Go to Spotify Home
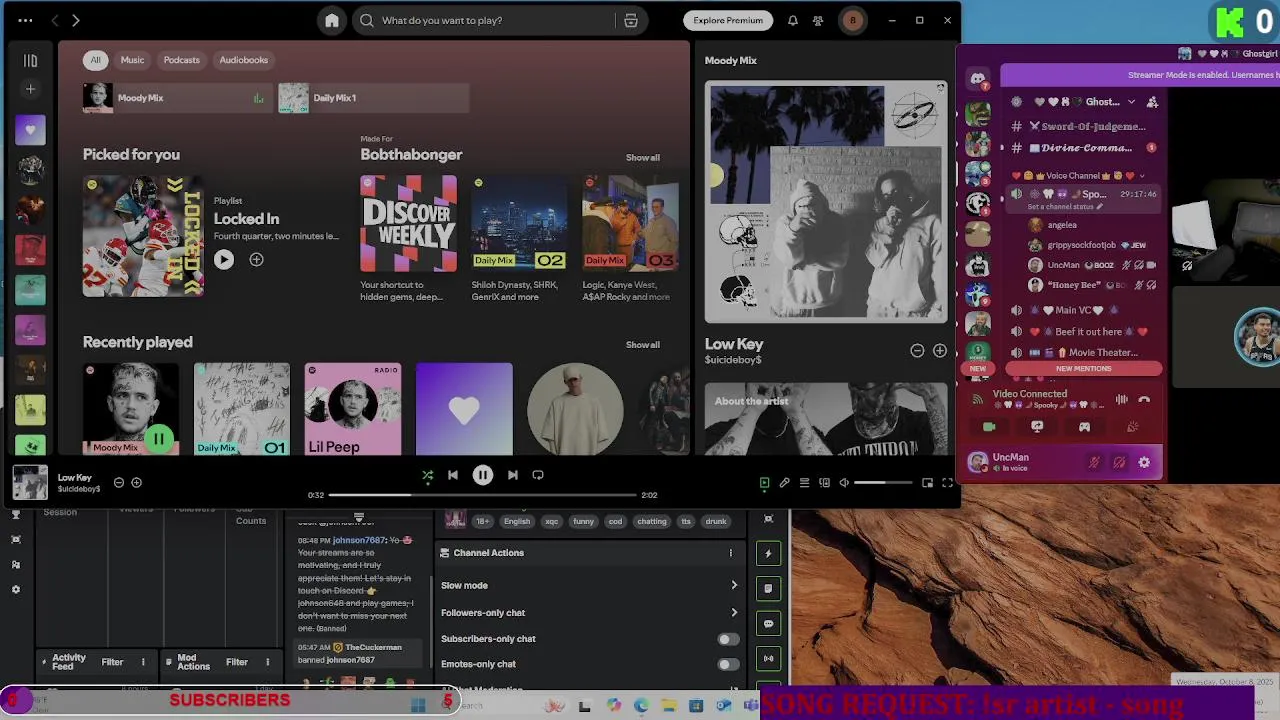 tap(332, 20)
